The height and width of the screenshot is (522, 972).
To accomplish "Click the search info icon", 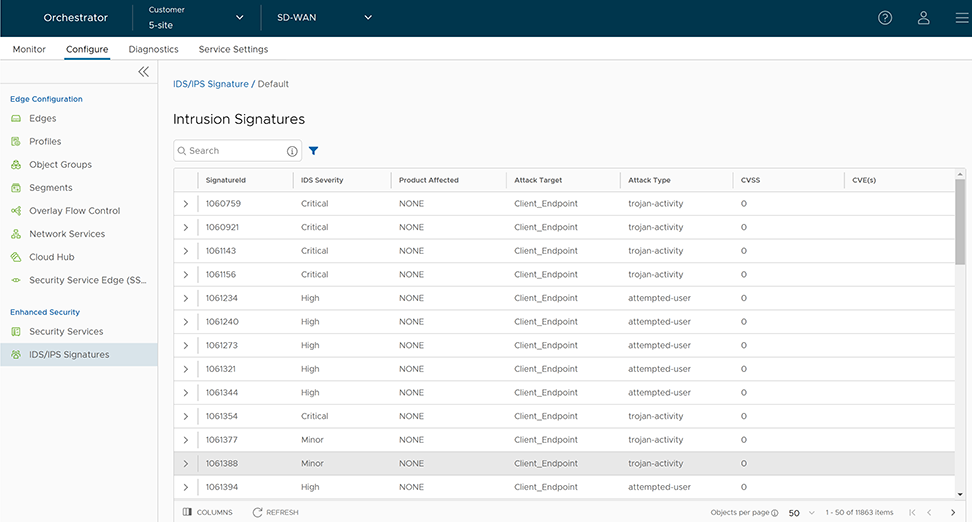I will click(x=292, y=151).
